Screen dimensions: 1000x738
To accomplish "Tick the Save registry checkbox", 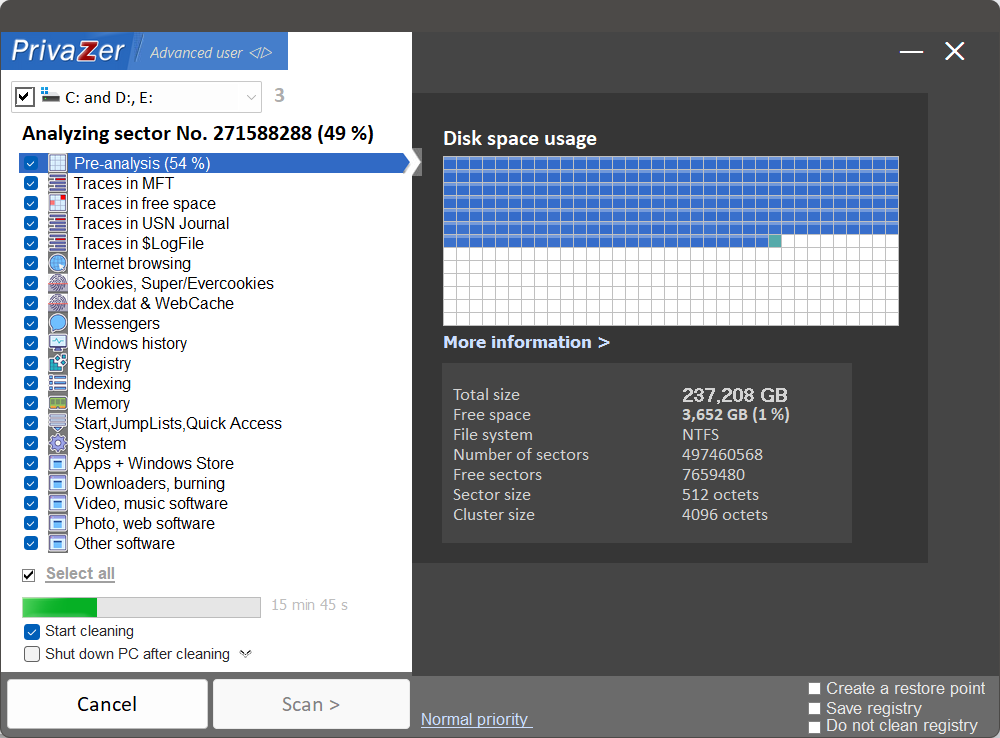I will click(815, 708).
